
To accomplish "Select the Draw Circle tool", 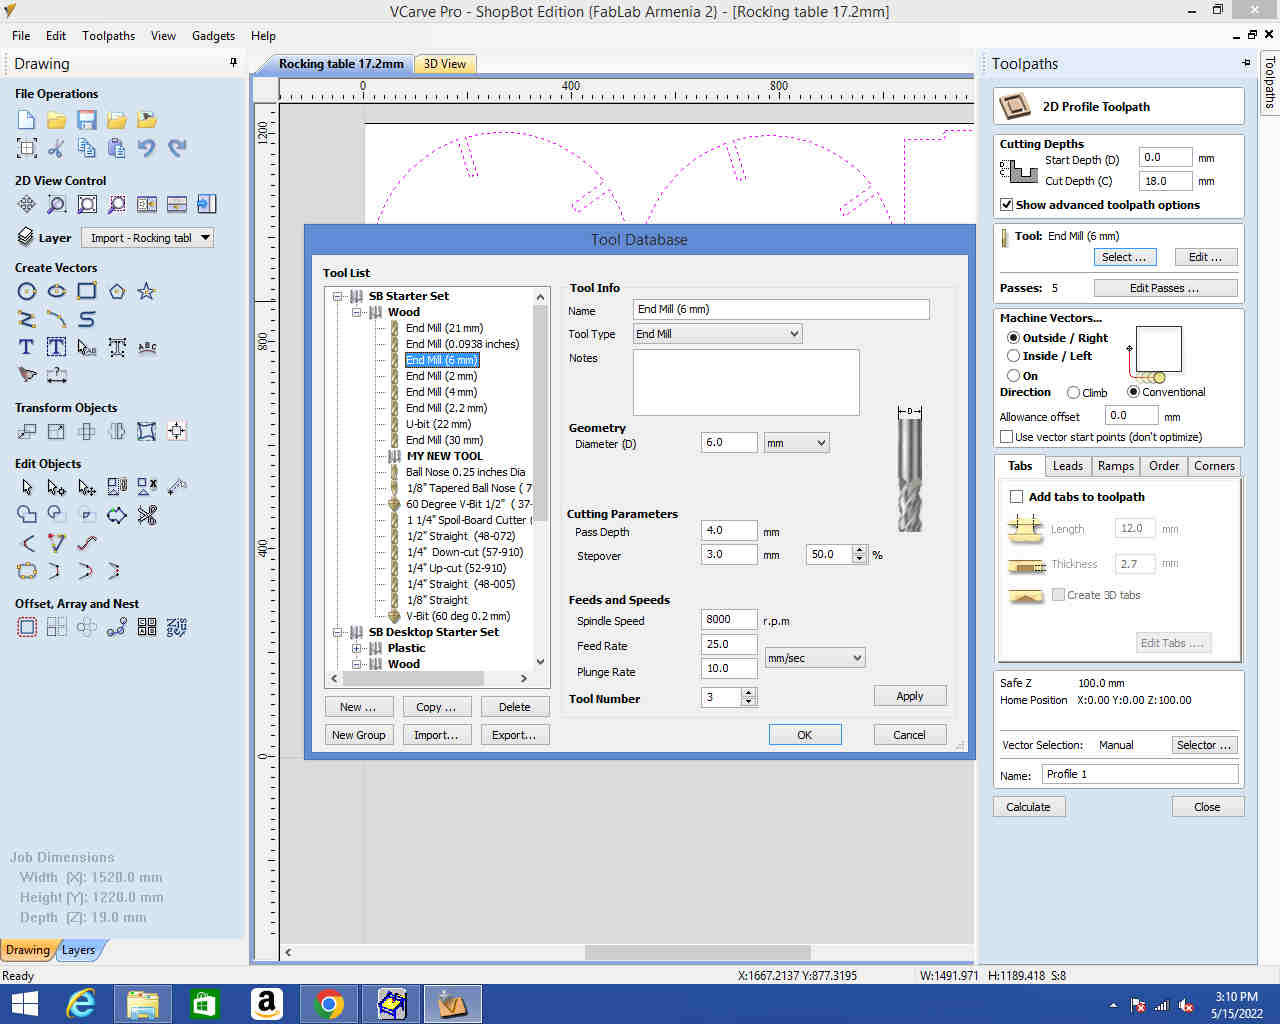I will click(x=27, y=291).
